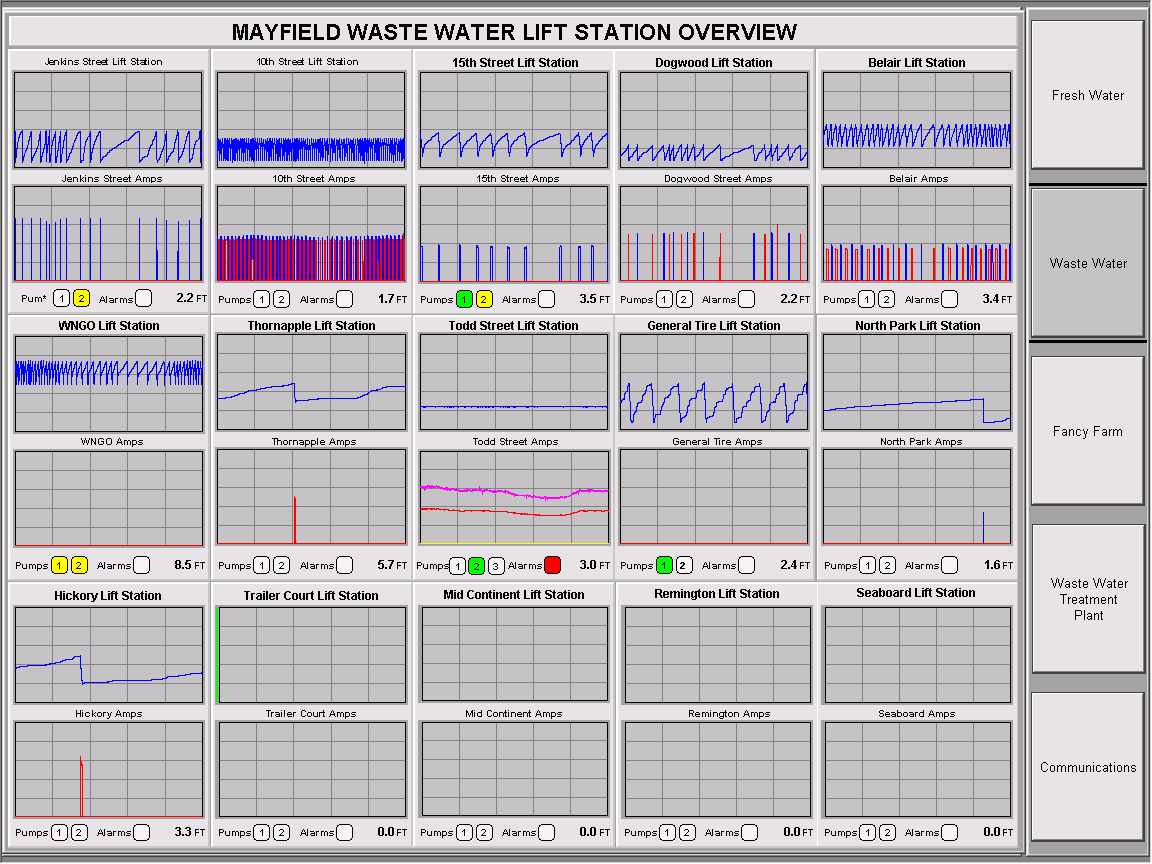Click green pump 1 indicator at 15th Street
Image resolution: width=1152 pixels, height=864 pixels.
click(x=464, y=299)
